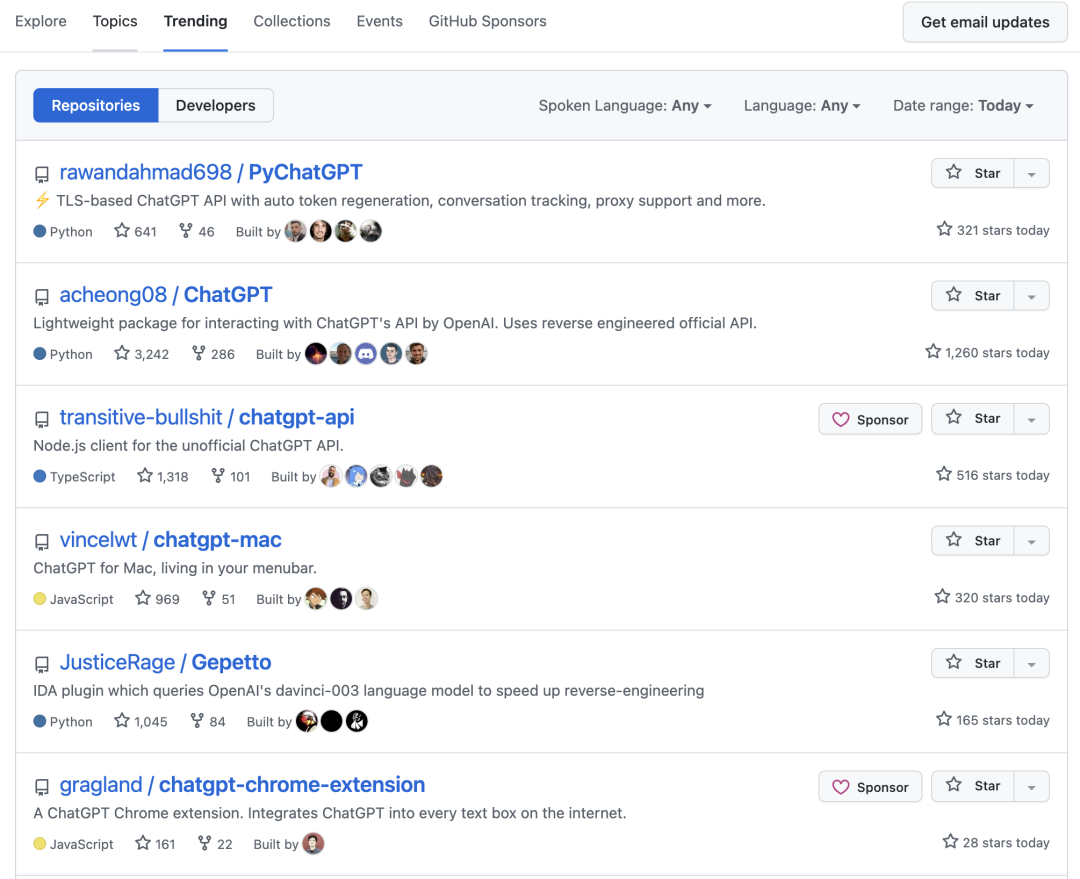Open the acheong08 / ChatGPT repository link

tap(166, 295)
